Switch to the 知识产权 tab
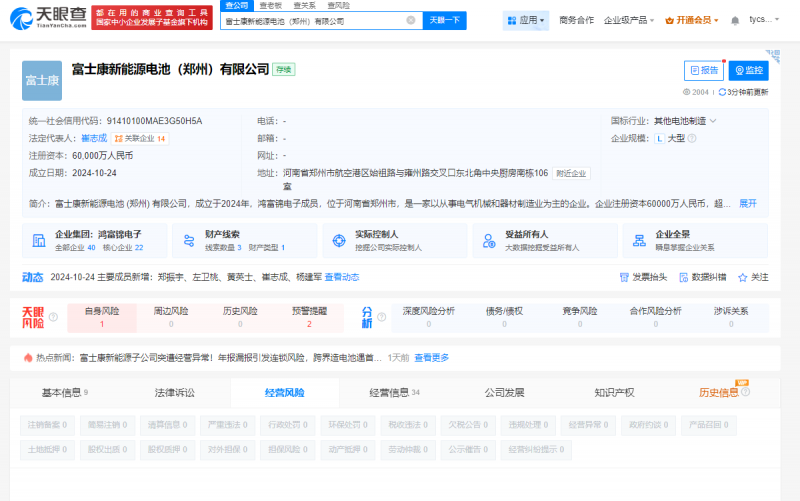This screenshot has height=501, width=800. (x=614, y=392)
